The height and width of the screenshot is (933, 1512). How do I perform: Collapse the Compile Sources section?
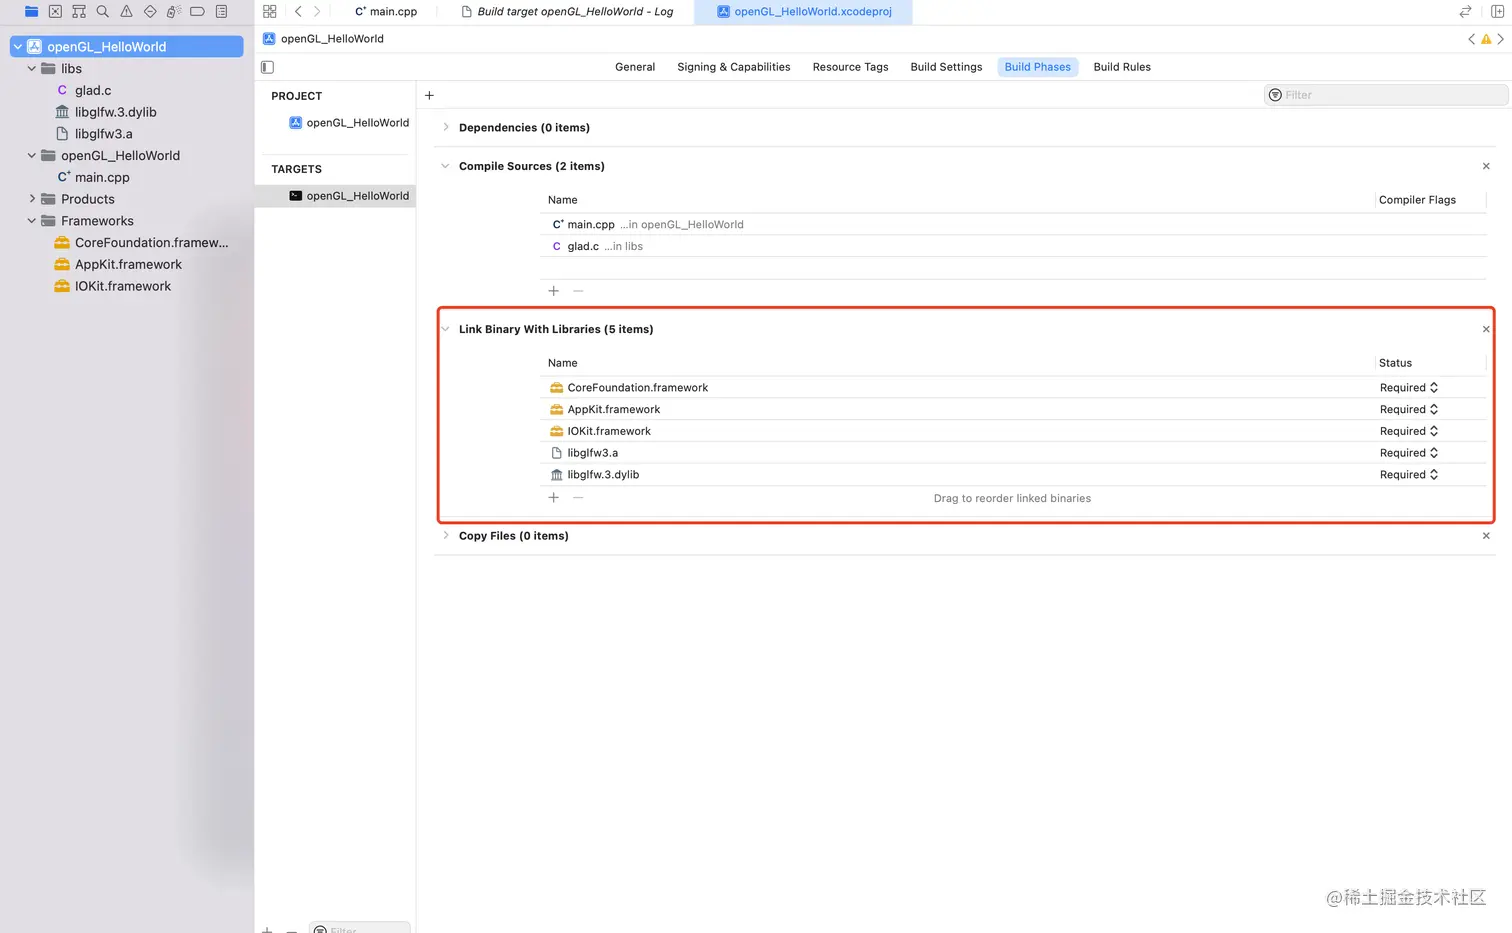coord(446,166)
